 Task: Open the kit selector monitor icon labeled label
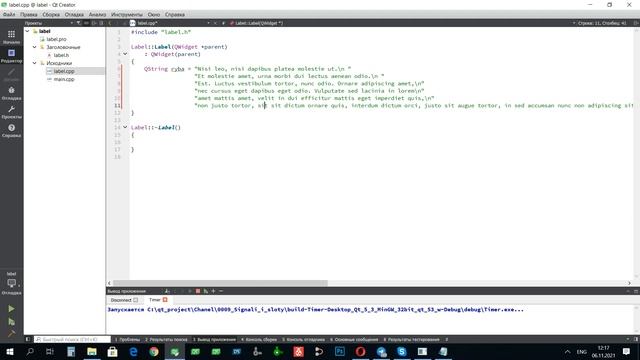point(11,283)
